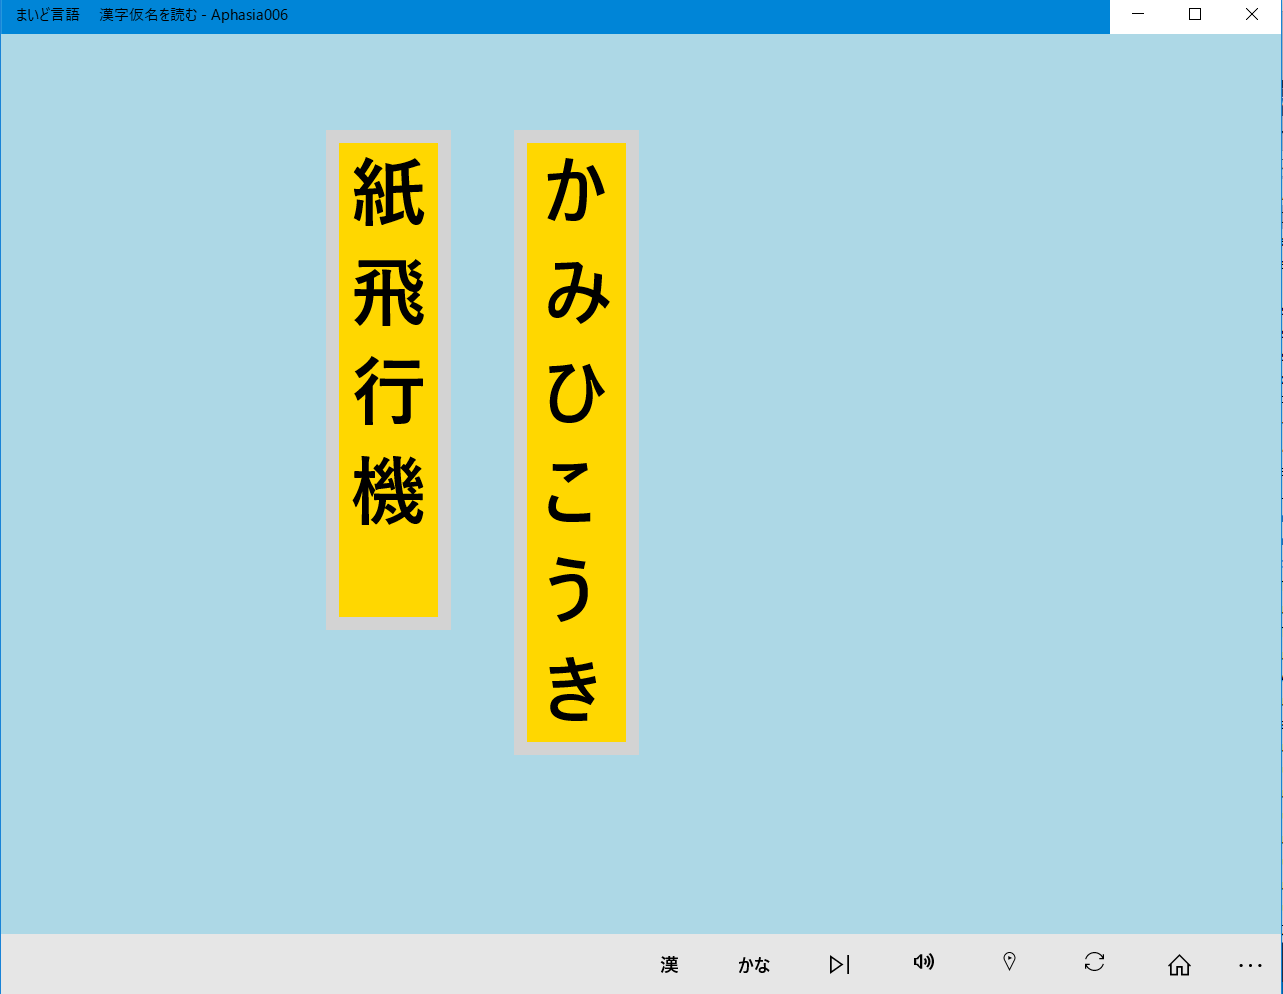Maximize the Aphasia006 window
Screen dimensions: 1283x994
tap(1195, 15)
